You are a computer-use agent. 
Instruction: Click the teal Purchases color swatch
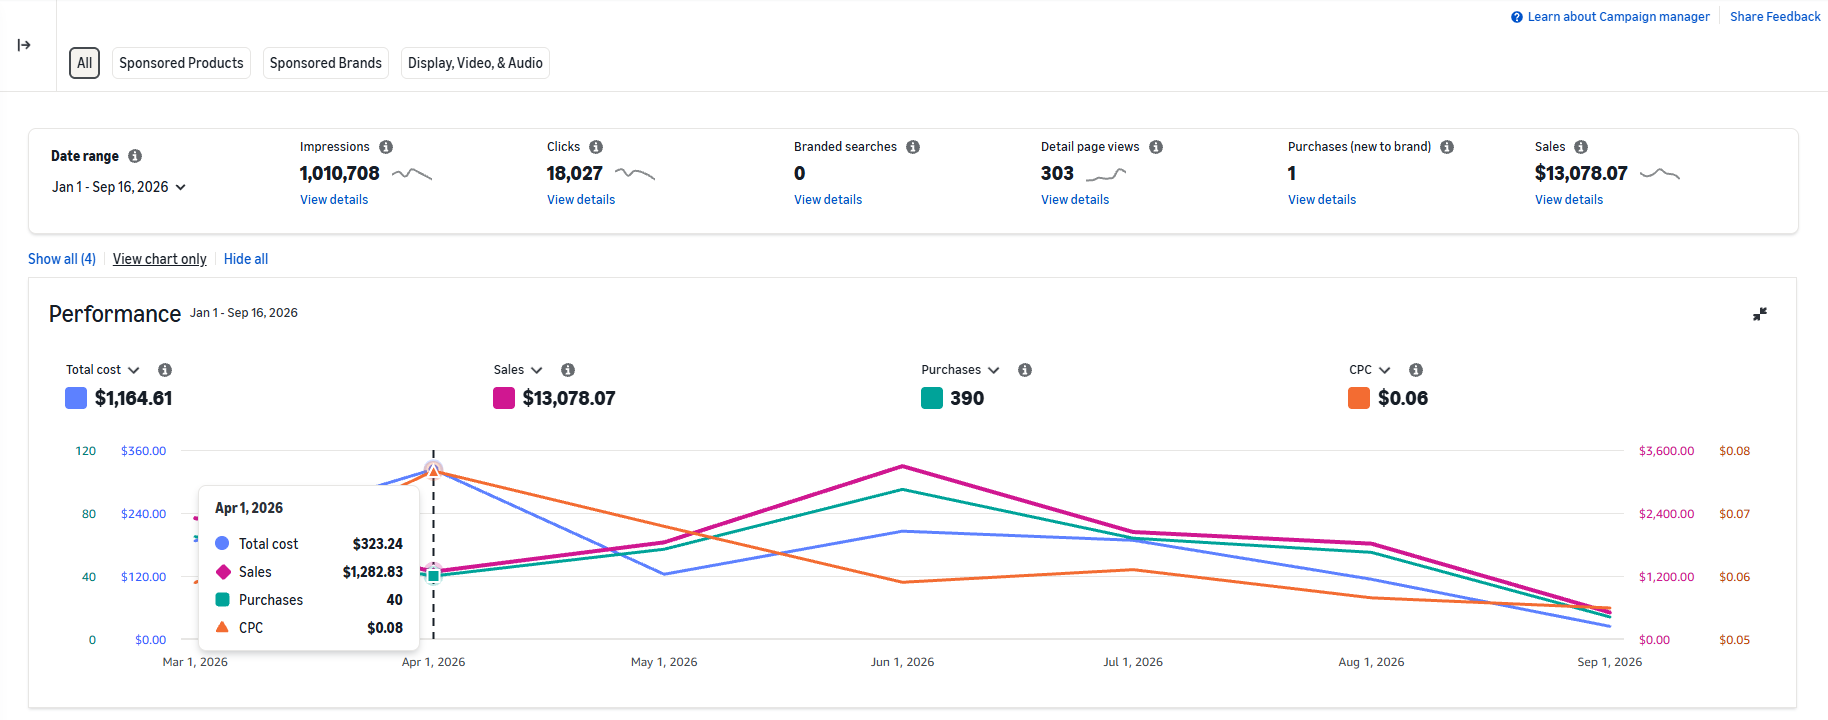932,398
